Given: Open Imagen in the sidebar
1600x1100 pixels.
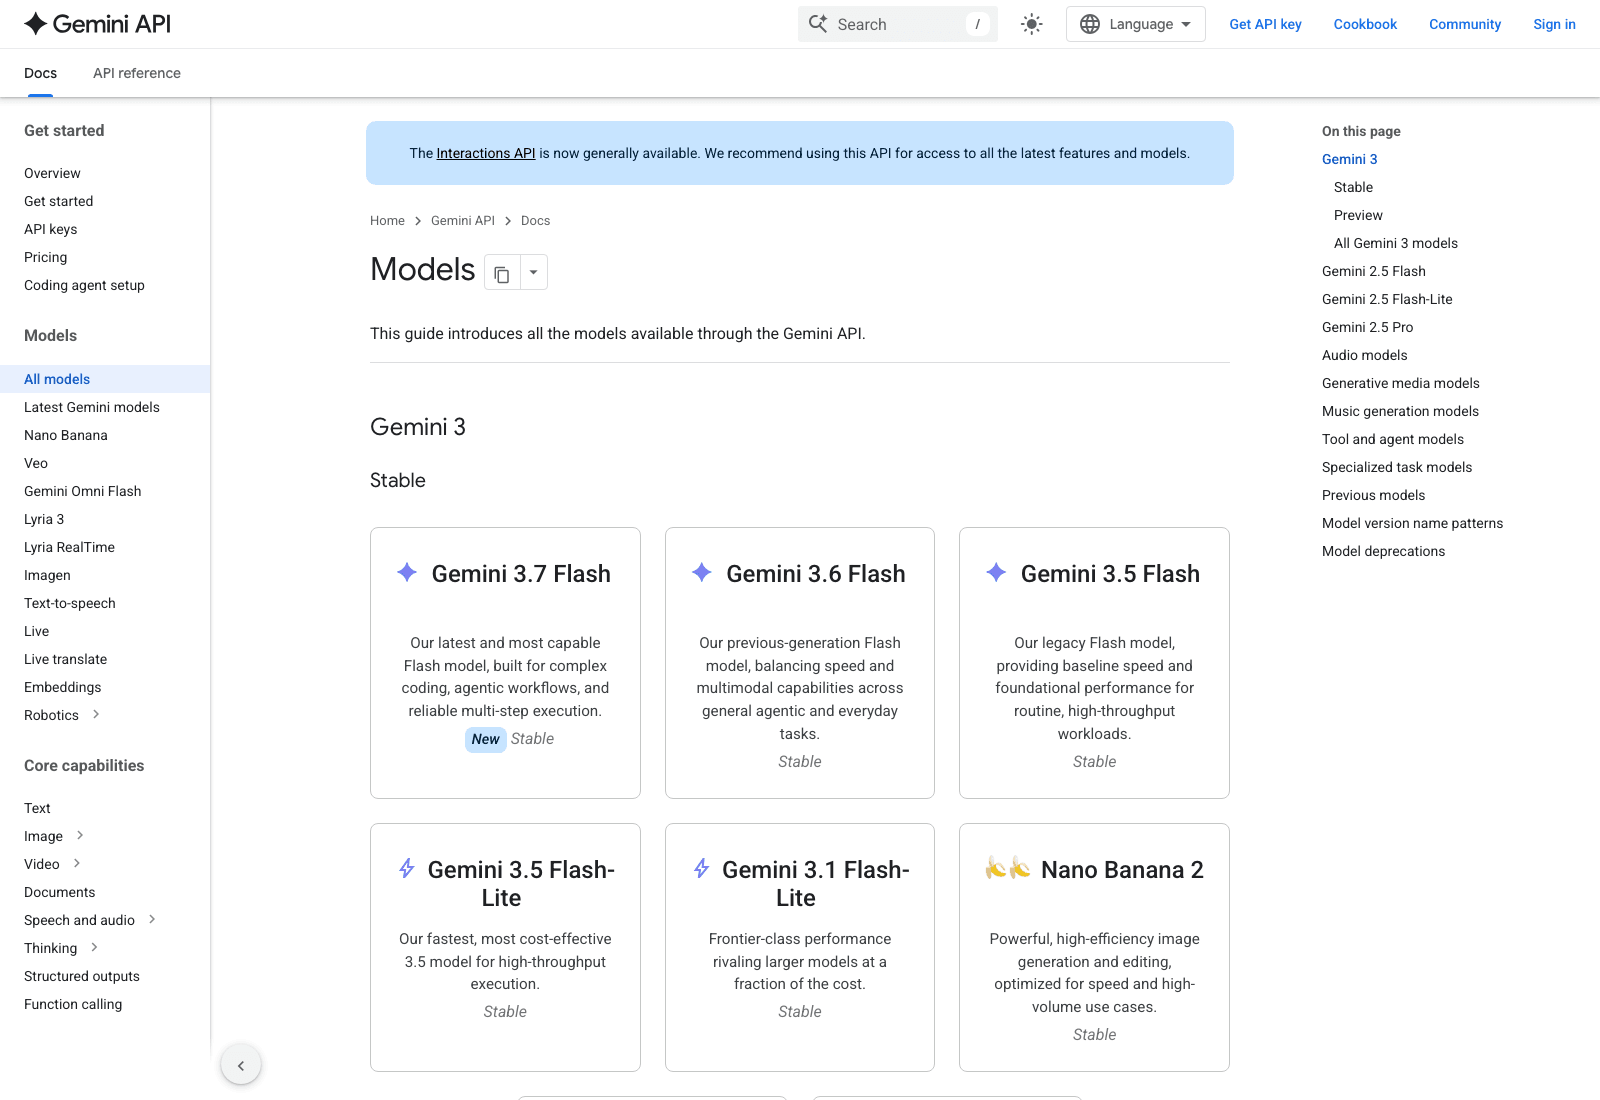Looking at the screenshot, I should [47, 575].
